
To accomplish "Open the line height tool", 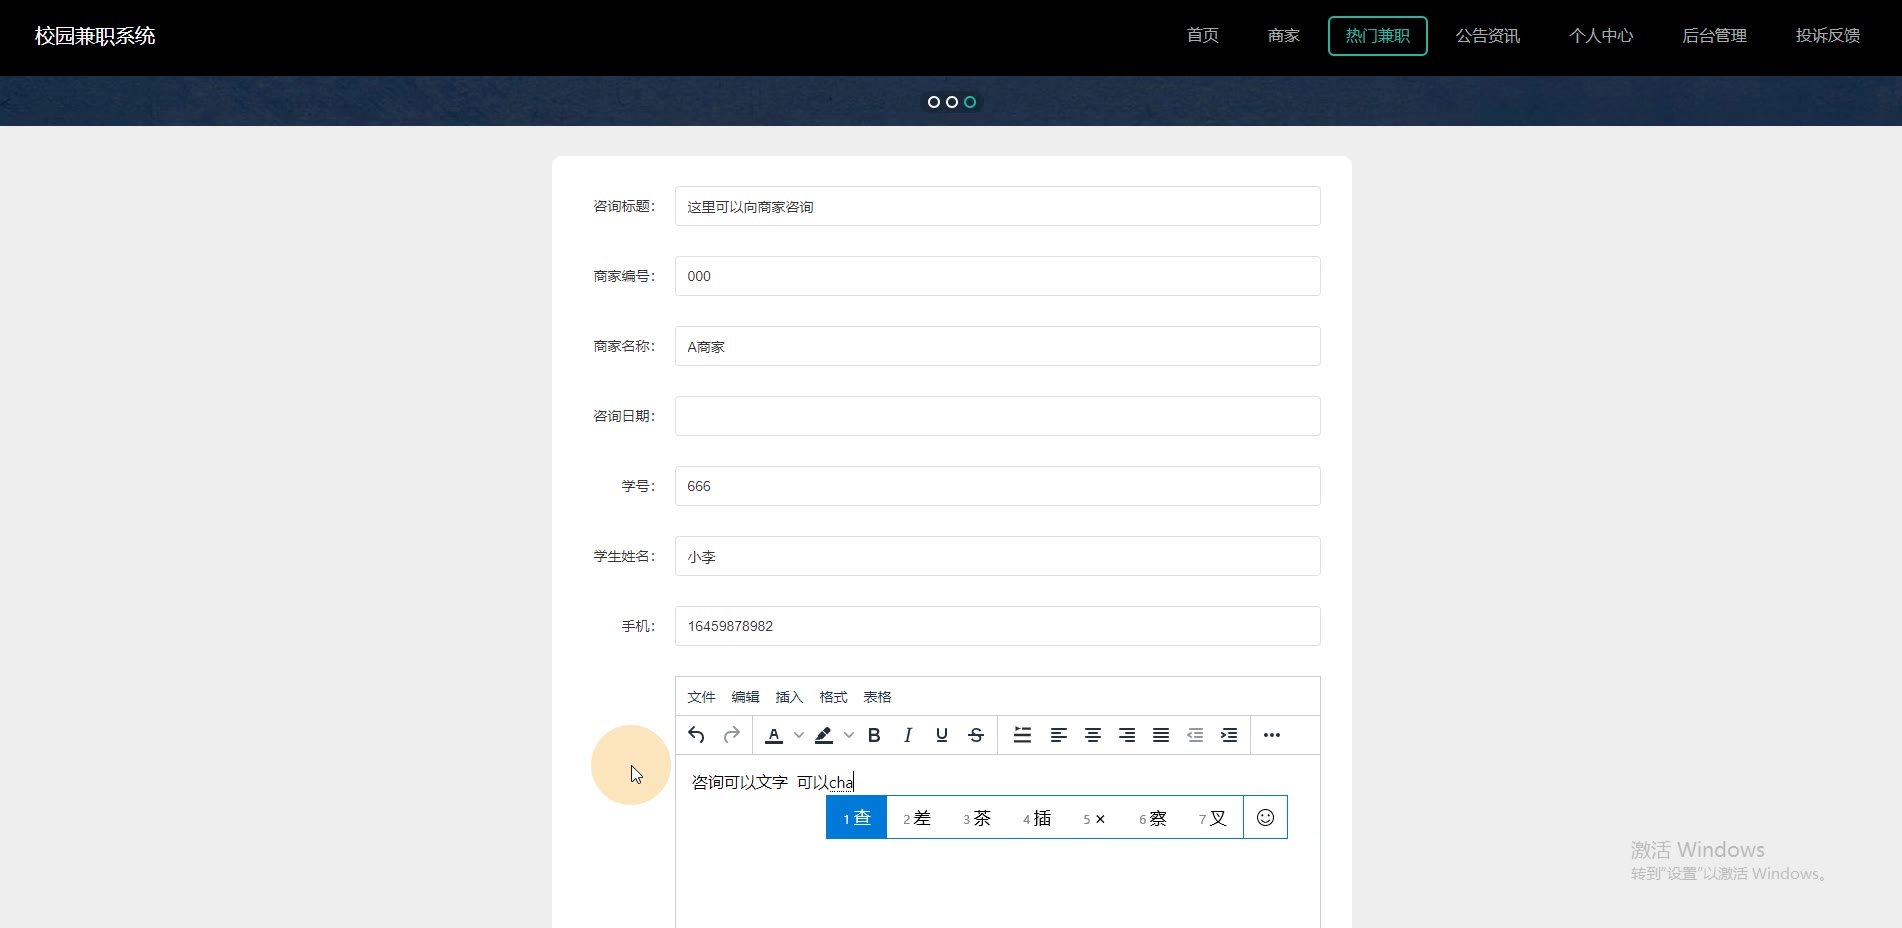I will tap(1022, 735).
